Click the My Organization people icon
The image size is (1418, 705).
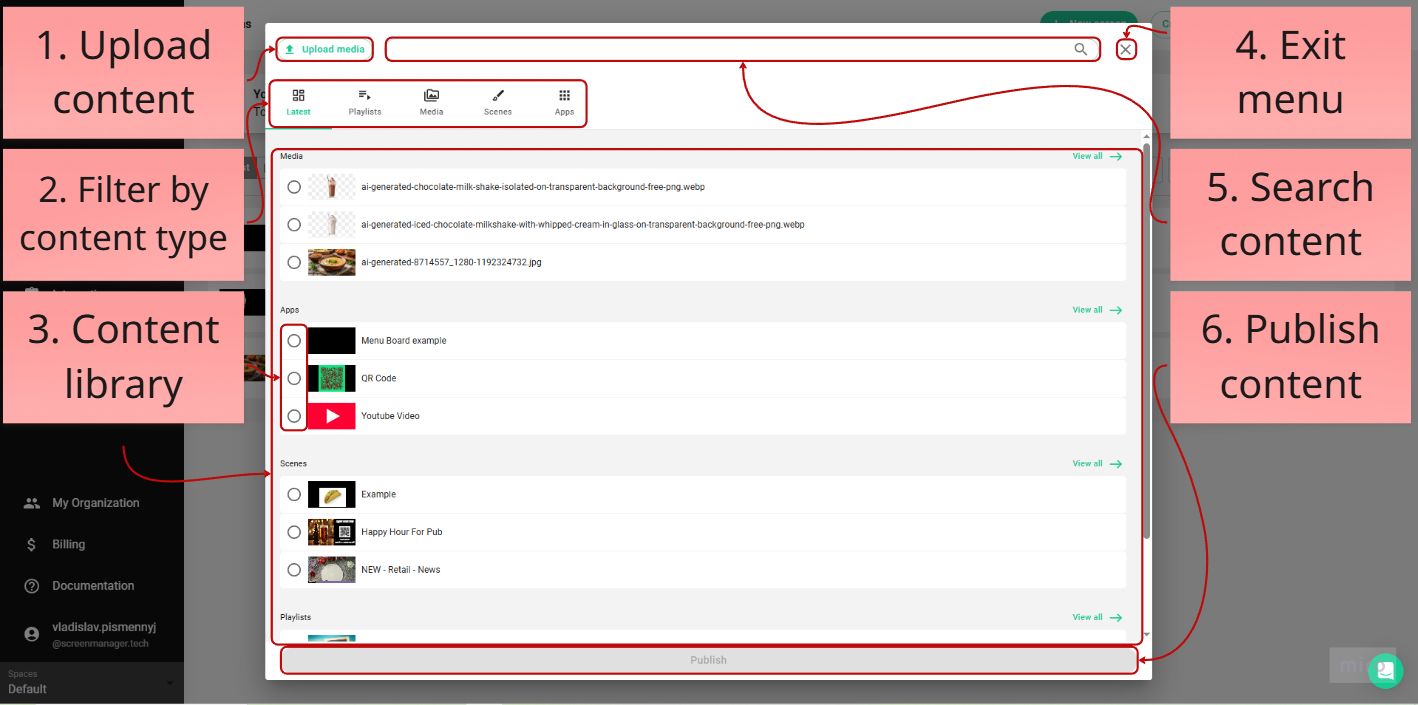(x=32, y=503)
